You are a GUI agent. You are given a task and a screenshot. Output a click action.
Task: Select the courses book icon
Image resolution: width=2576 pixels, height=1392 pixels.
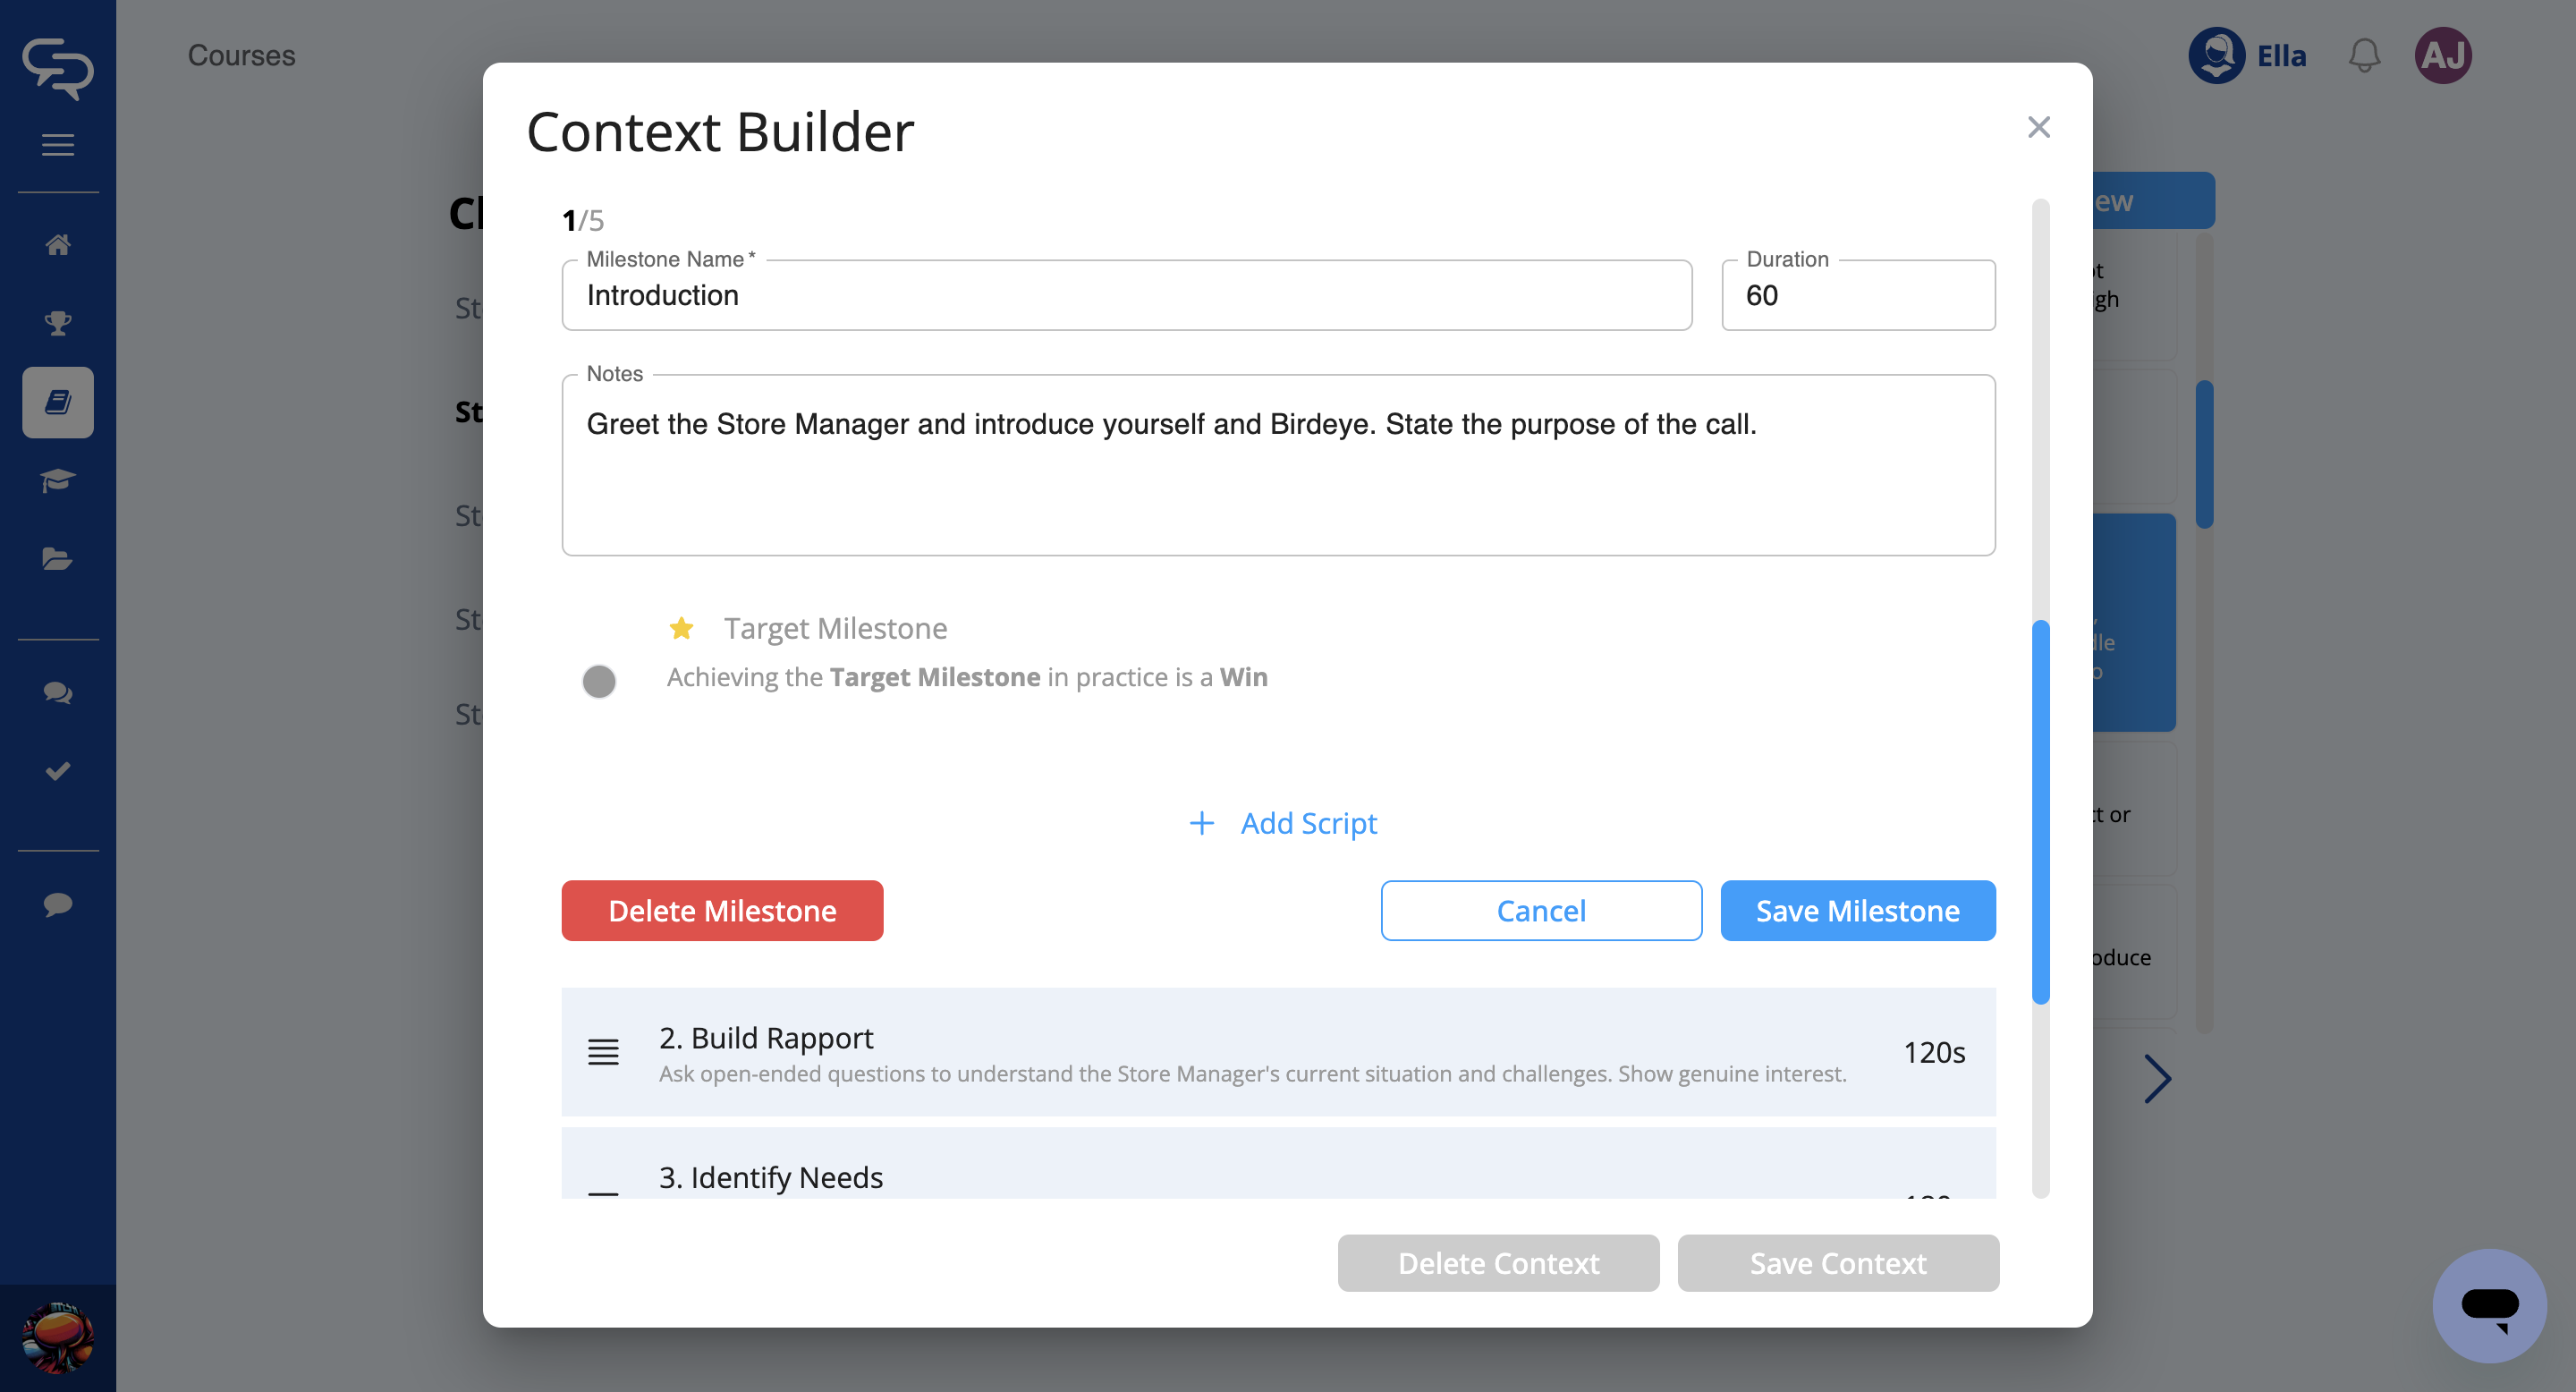coord(58,402)
